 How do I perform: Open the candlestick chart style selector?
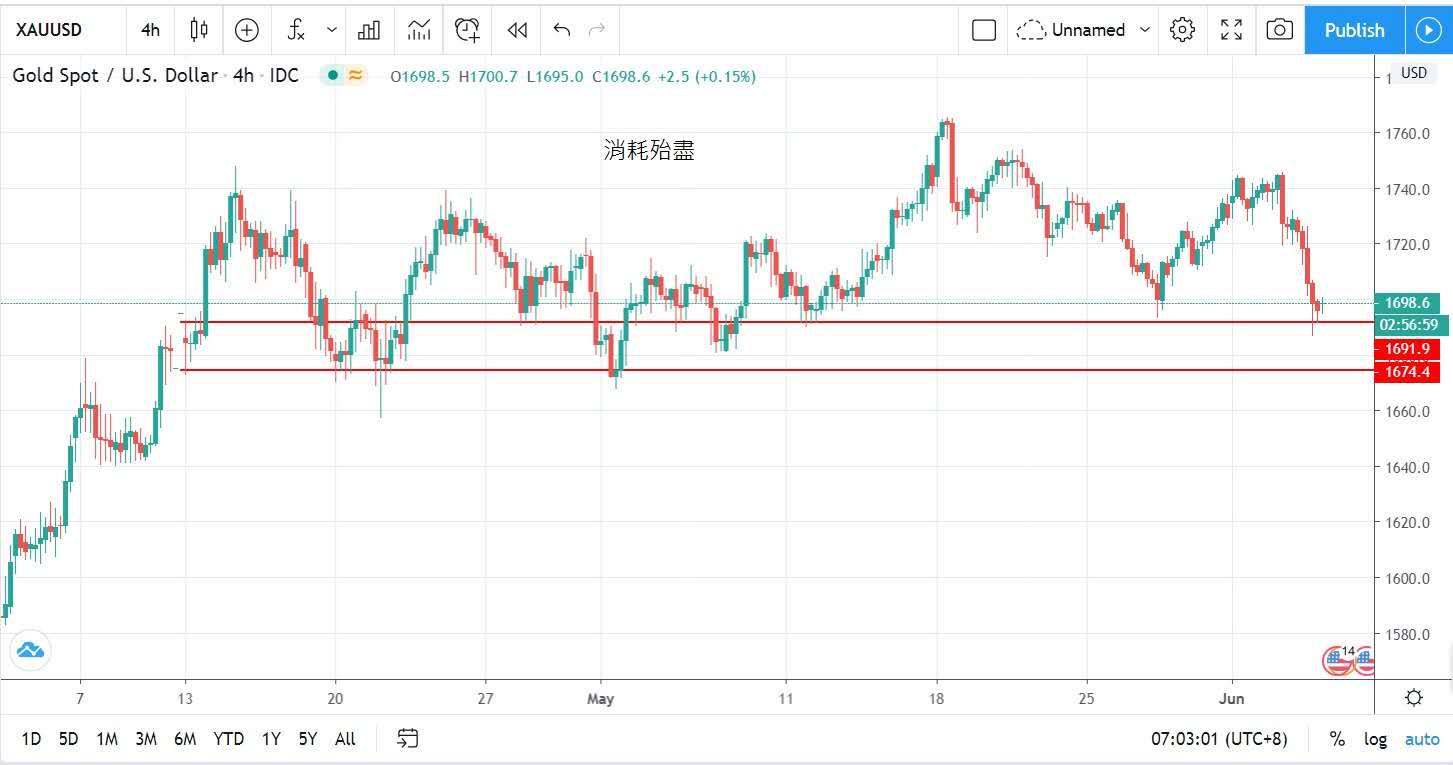199,30
